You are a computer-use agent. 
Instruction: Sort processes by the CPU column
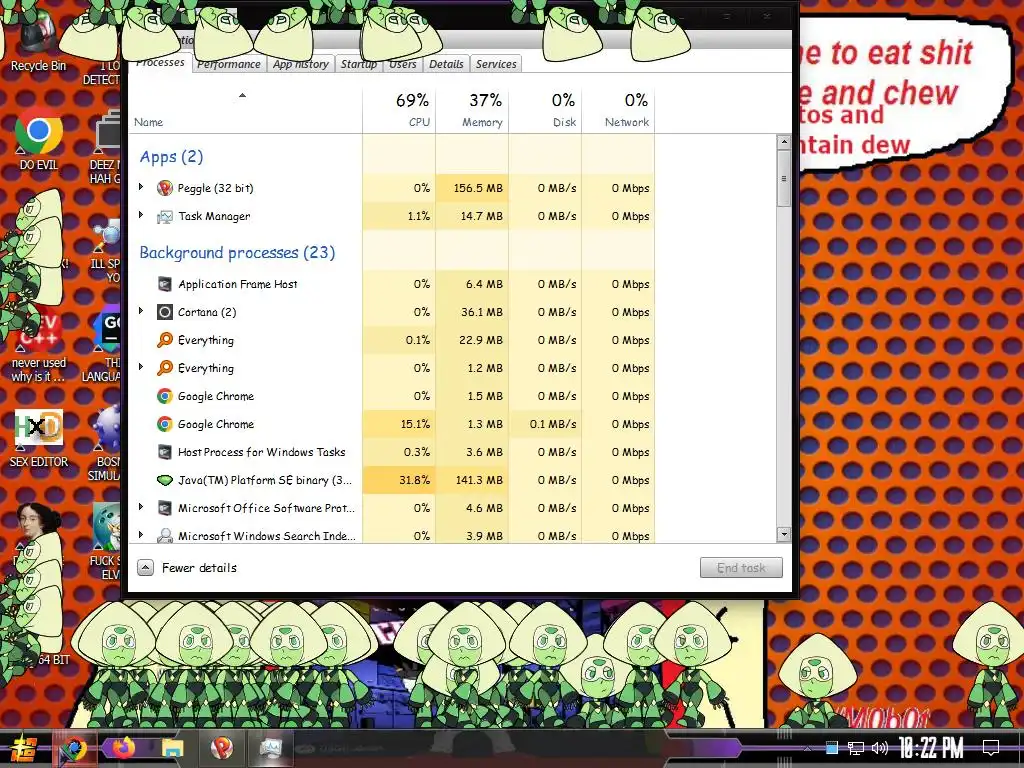pyautogui.click(x=399, y=111)
